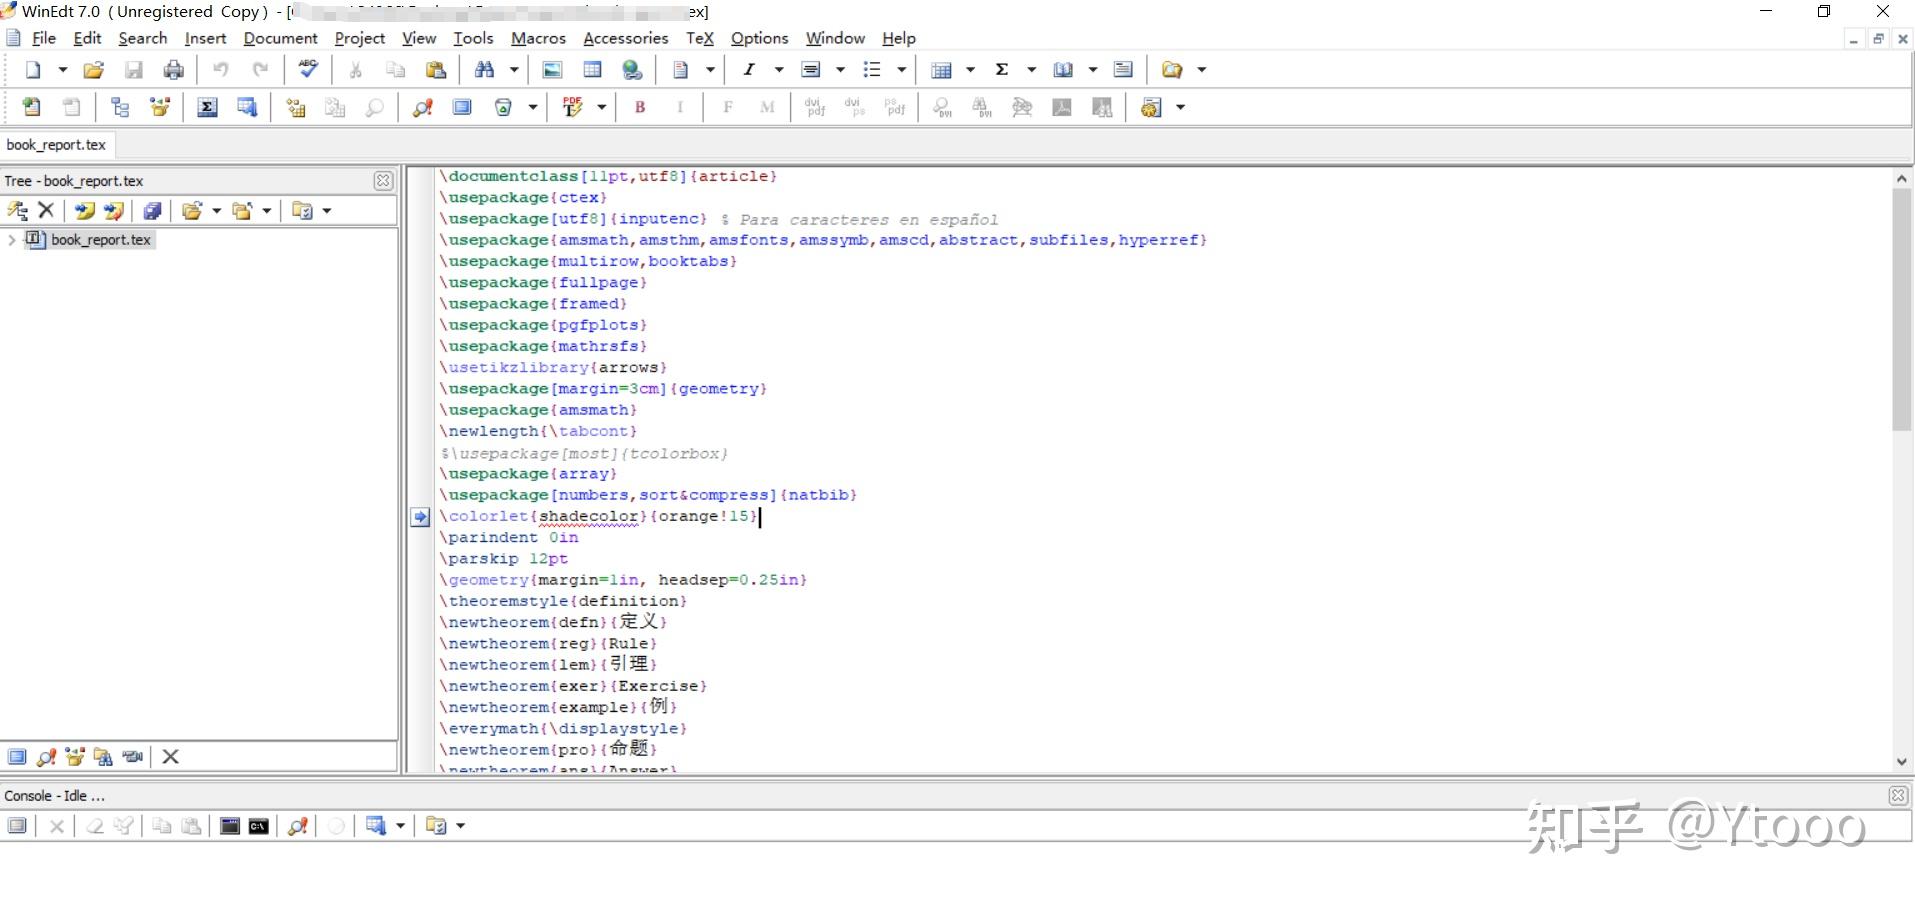1915x904 pixels.
Task: Open the TeX menu
Action: click(x=699, y=38)
